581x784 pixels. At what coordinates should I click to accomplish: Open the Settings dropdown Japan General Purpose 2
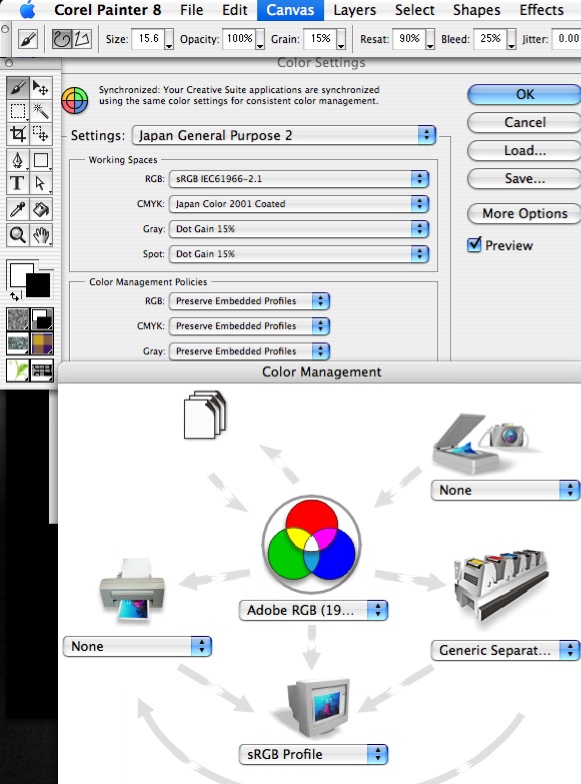click(284, 136)
